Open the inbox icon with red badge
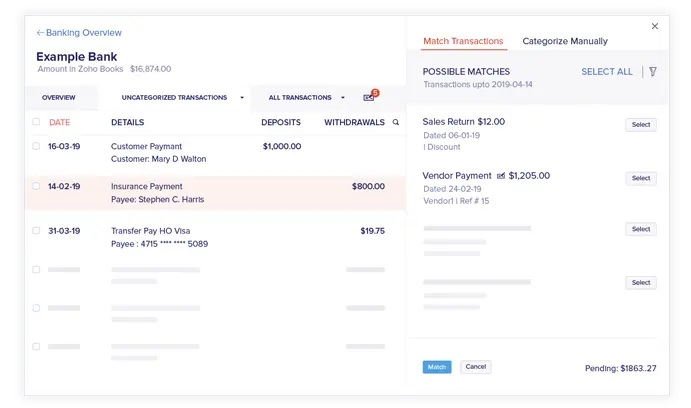 [370, 97]
